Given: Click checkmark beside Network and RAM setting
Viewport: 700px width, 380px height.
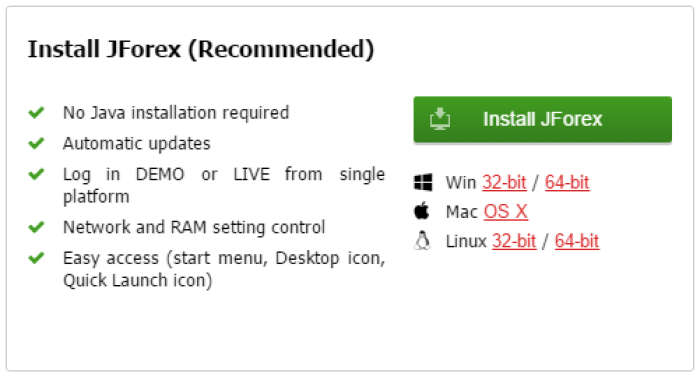Looking at the screenshot, I should [x=36, y=227].
